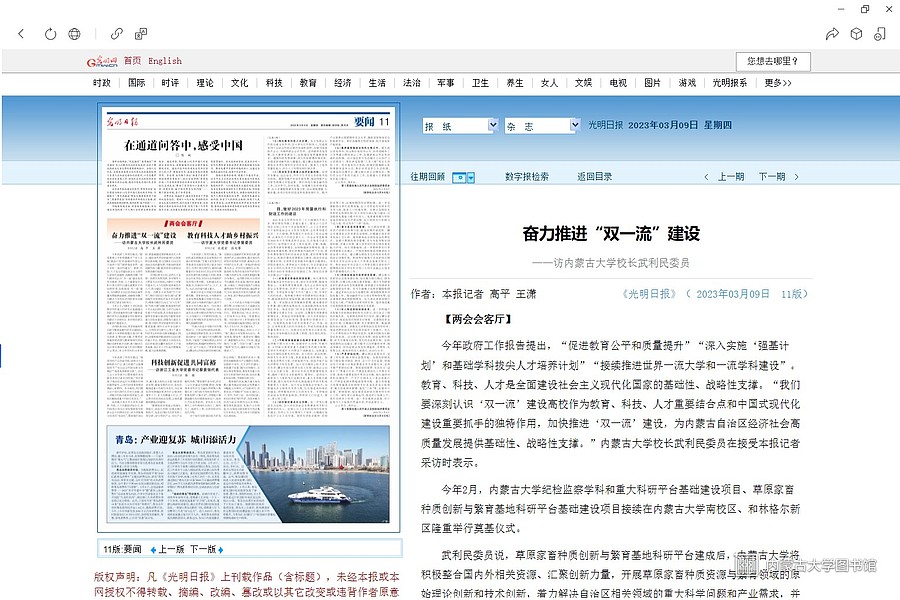
Task: Open the 女人 section
Action: coord(549,83)
